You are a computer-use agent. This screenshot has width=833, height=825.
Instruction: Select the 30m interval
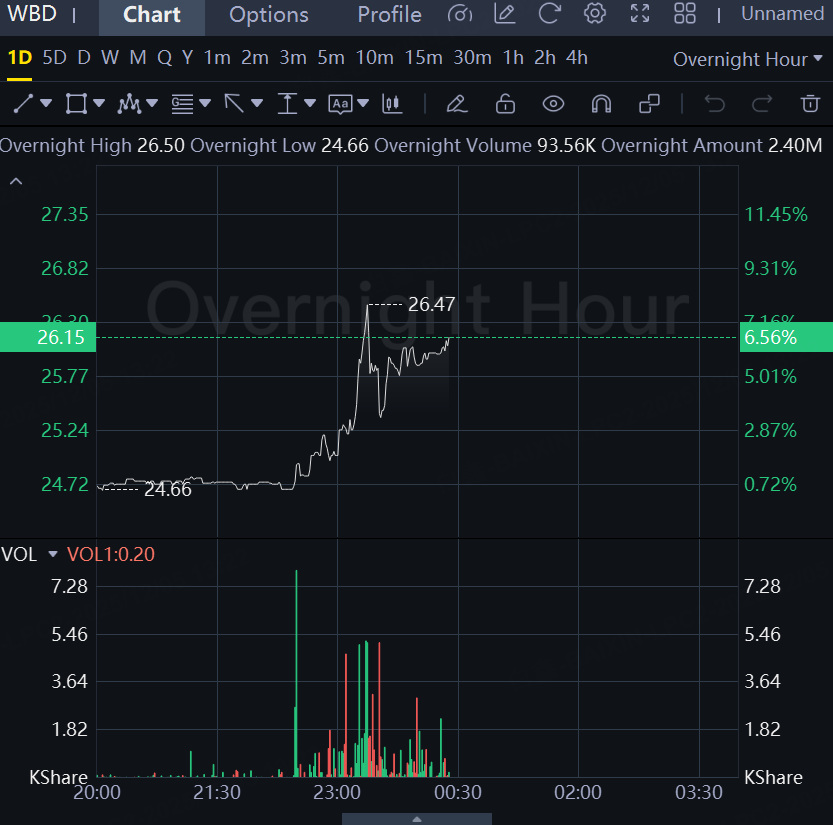click(x=472, y=57)
